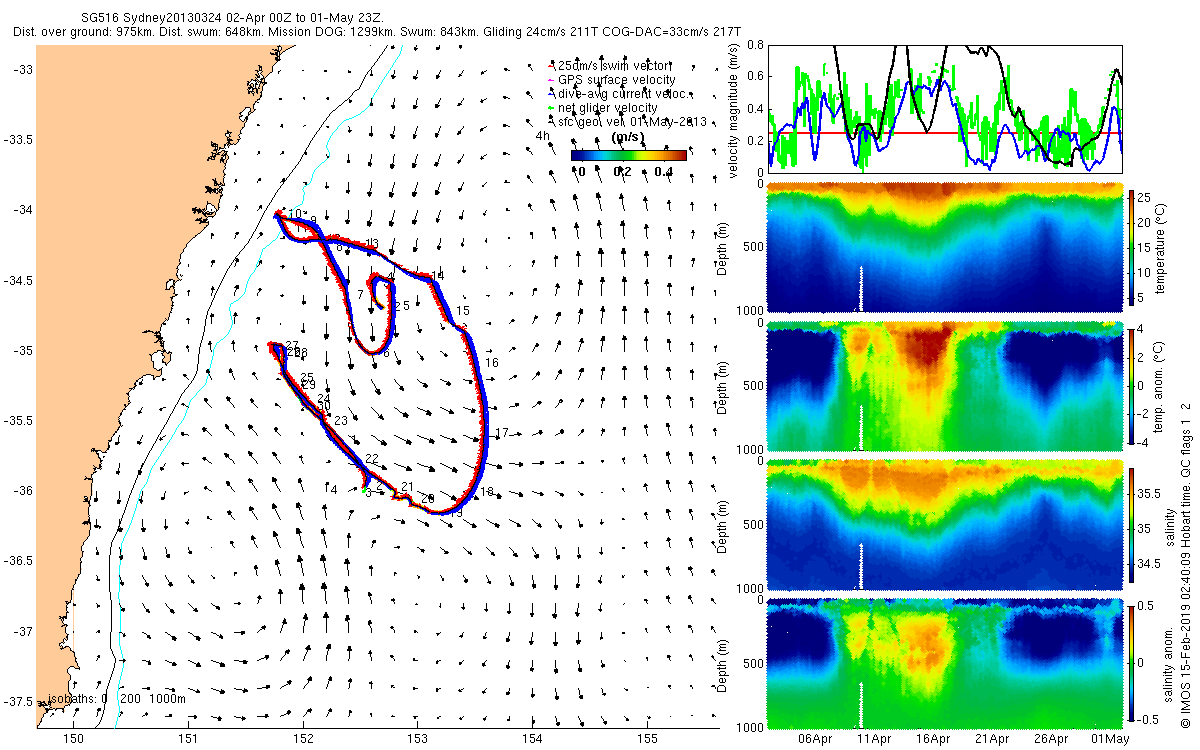Click the '11Apr' date tick label

[x=874, y=739]
